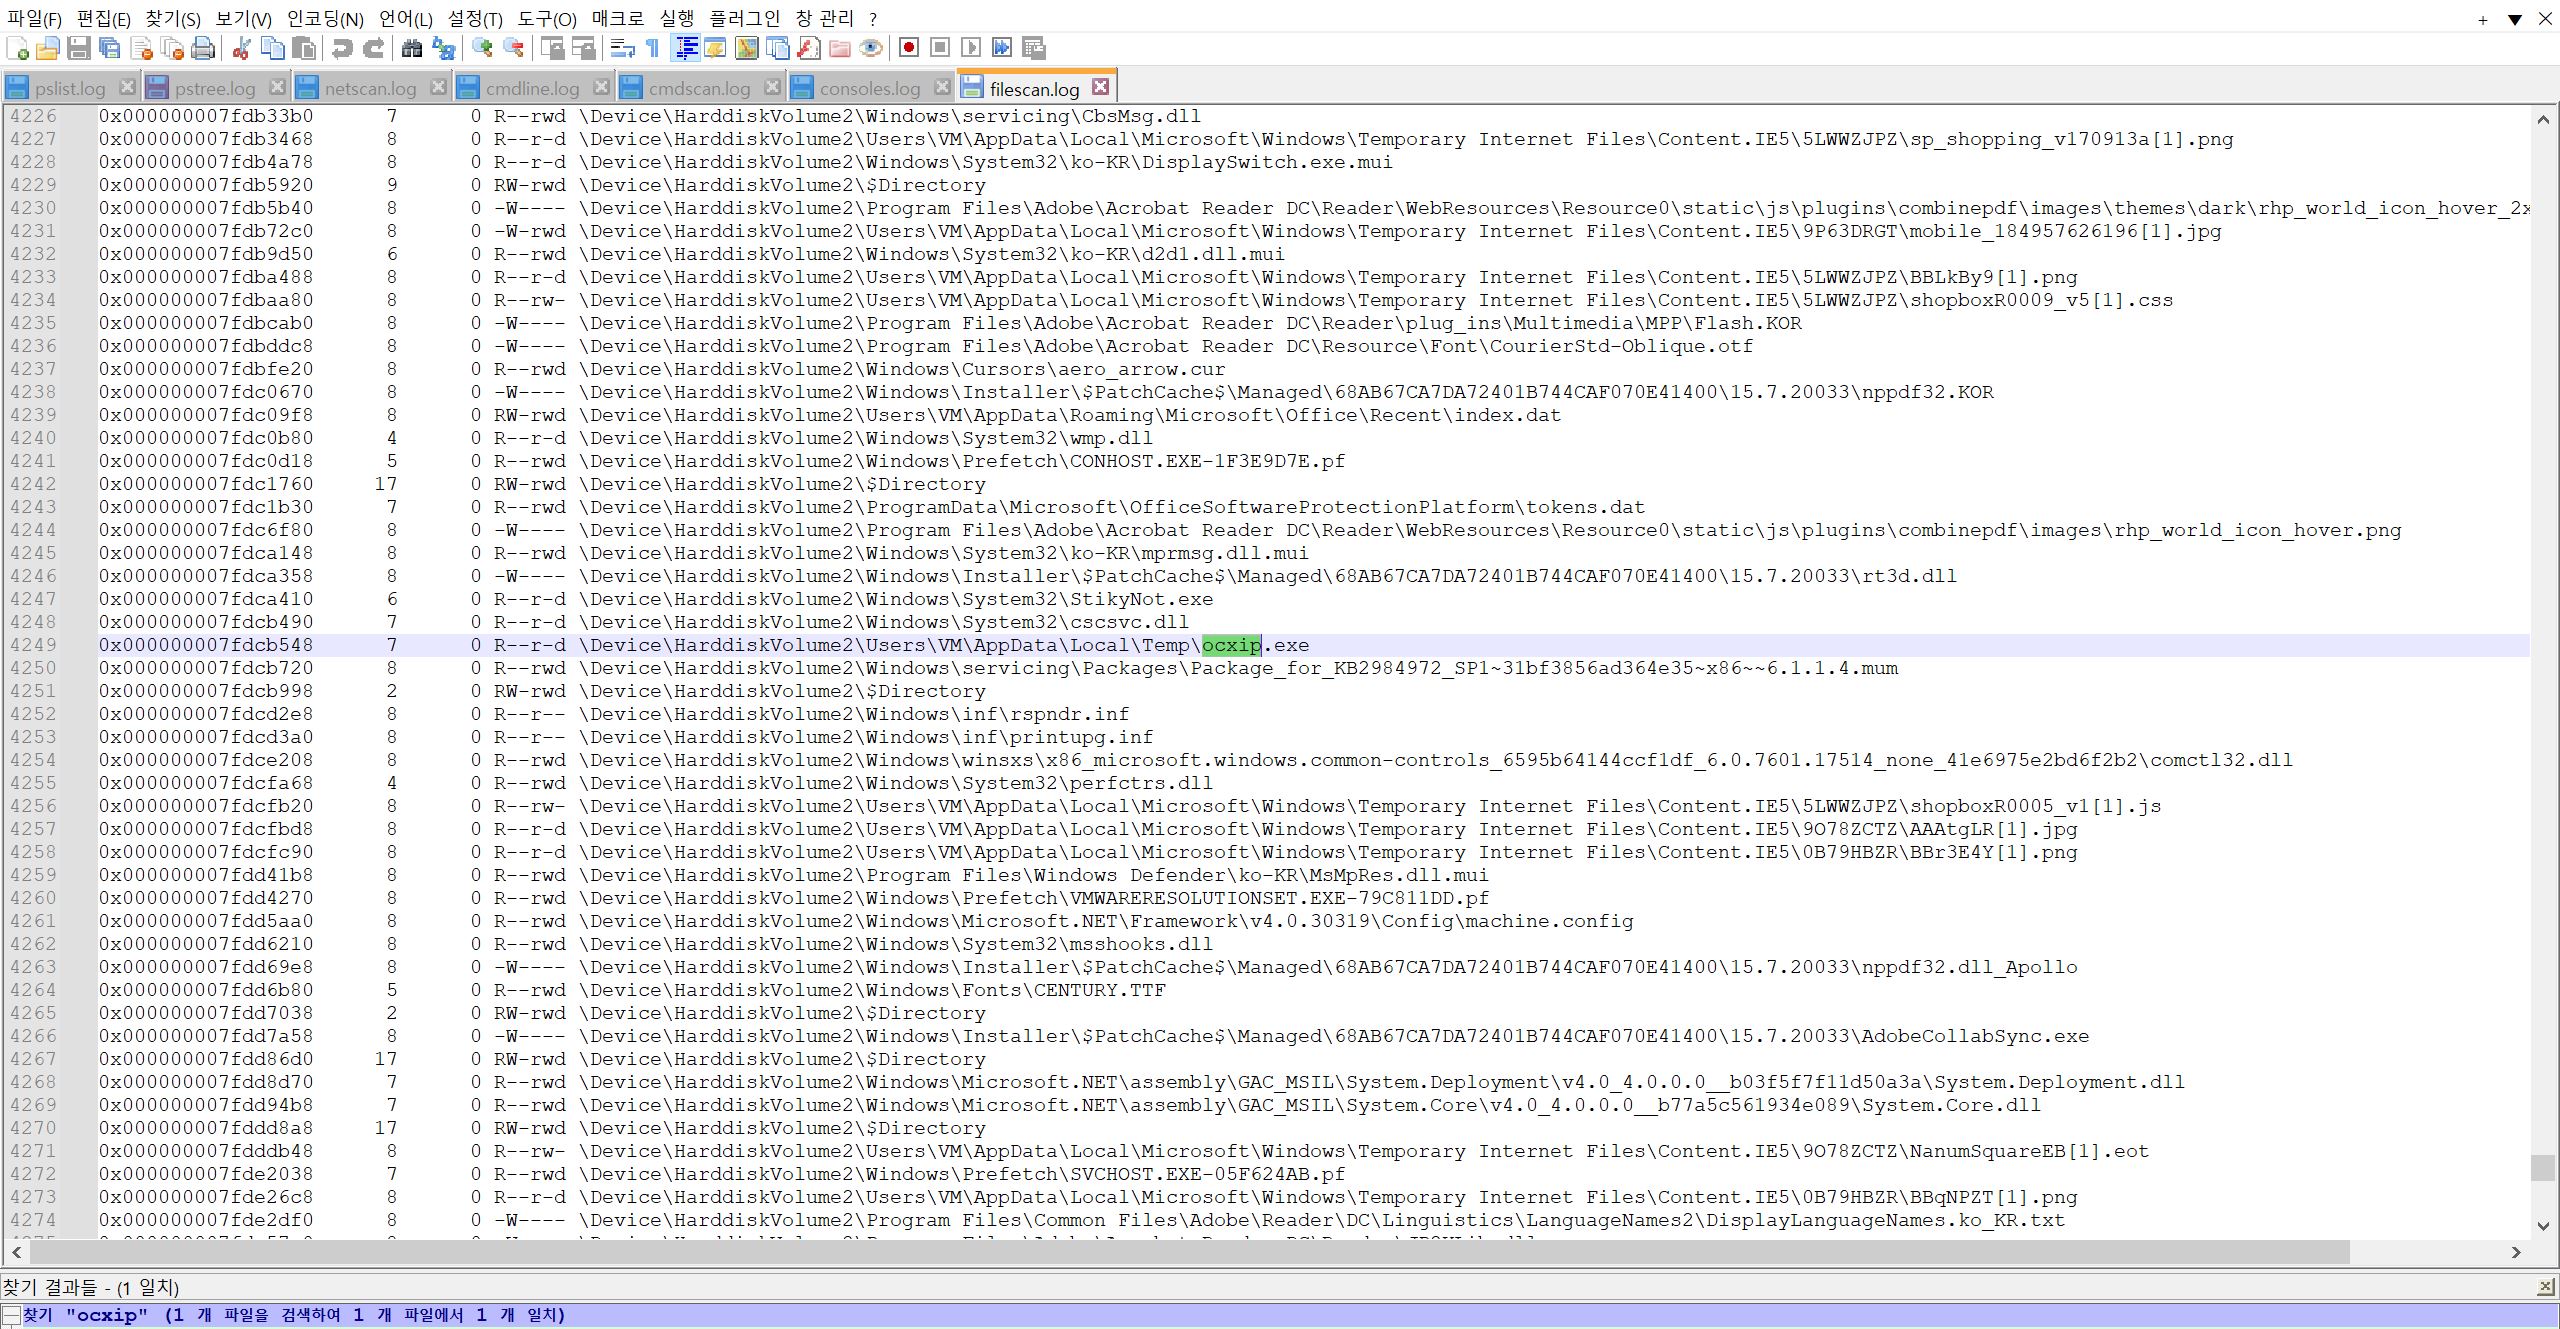The image size is (2560, 1329).
Task: Click the Zoom in magnifier icon
Action: (483, 48)
